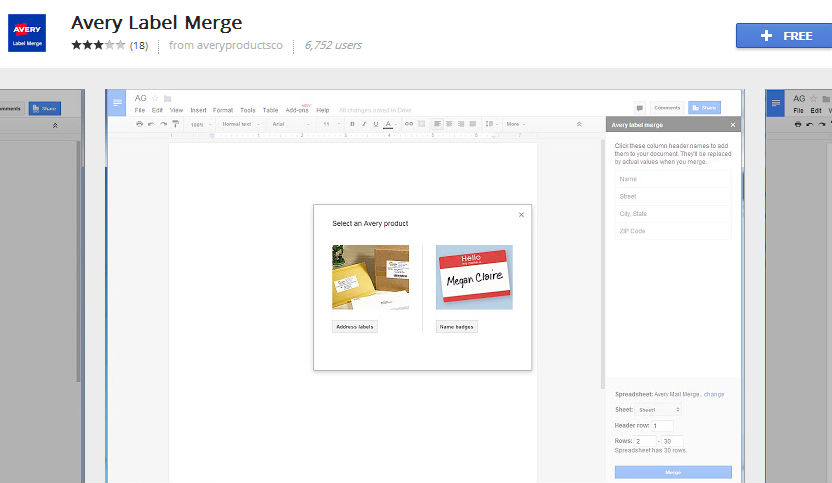The image size is (832, 483).
Task: Click the Avery Label Merge app logo
Action: click(27, 33)
